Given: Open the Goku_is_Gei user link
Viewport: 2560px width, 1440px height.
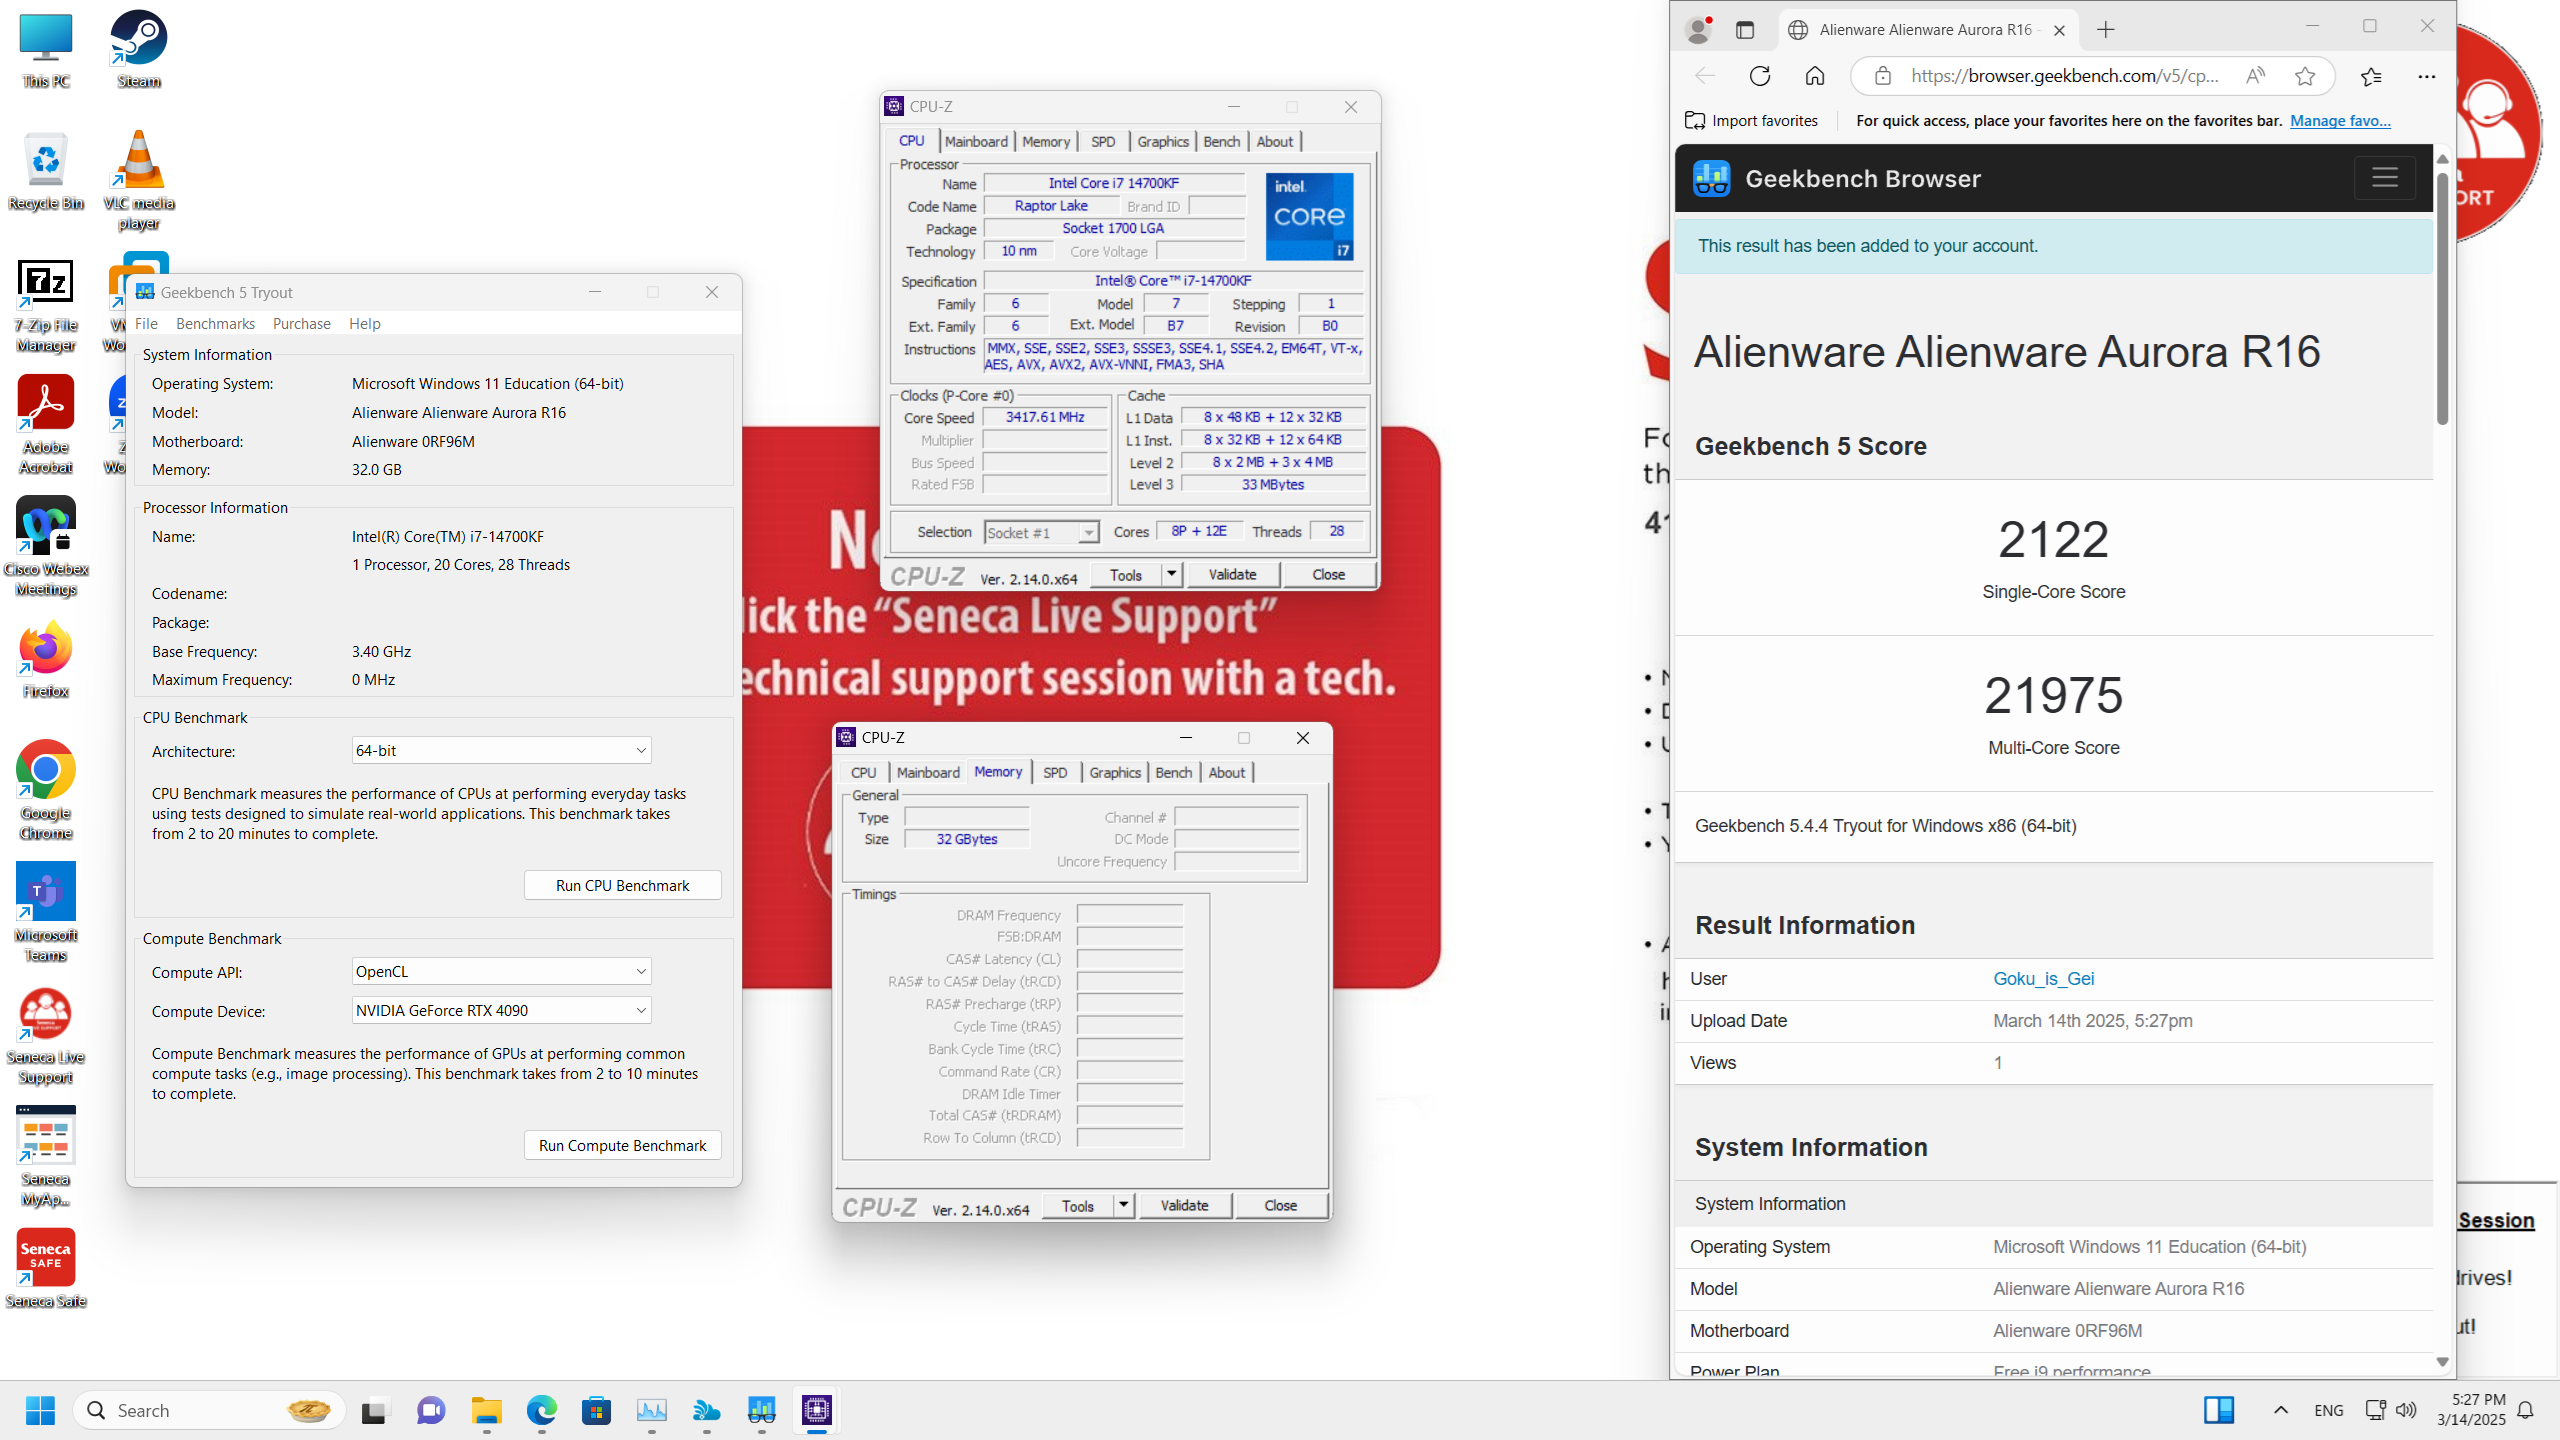Looking at the screenshot, I should [x=2043, y=978].
